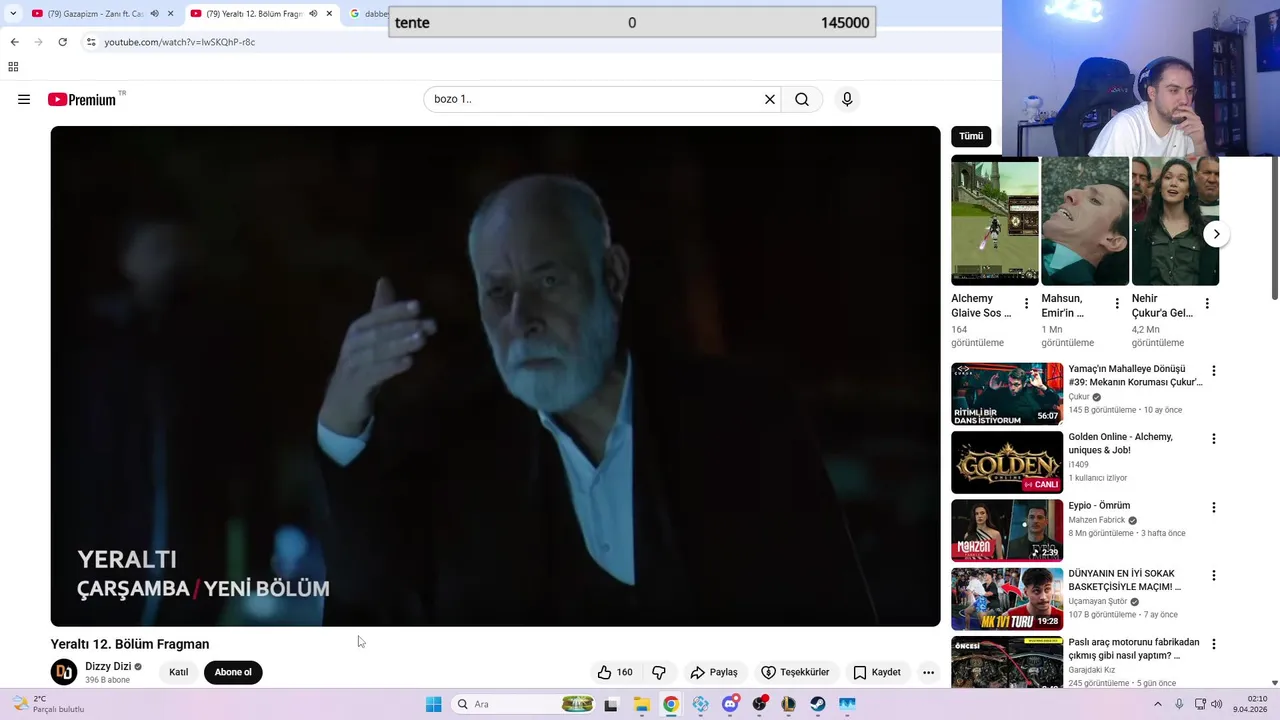Image resolution: width=1280 pixels, height=720 pixels.
Task: Open Paslı araç motorunu video title
Action: [x=1134, y=649]
